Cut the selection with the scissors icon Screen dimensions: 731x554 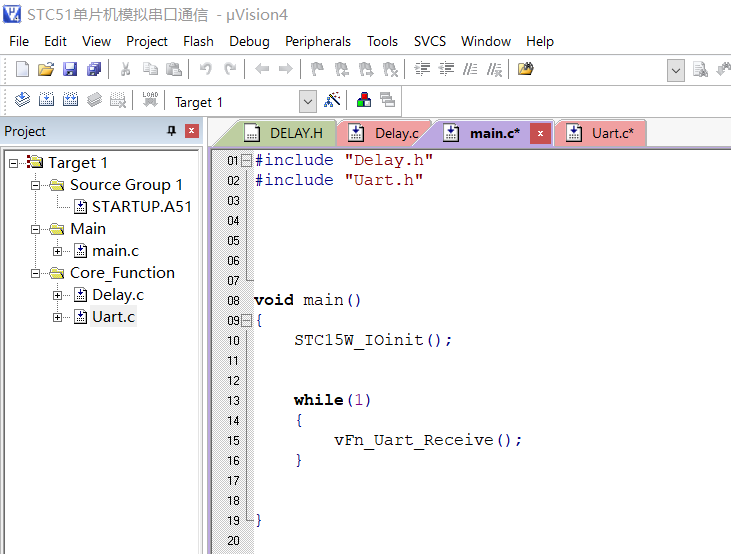click(x=125, y=69)
